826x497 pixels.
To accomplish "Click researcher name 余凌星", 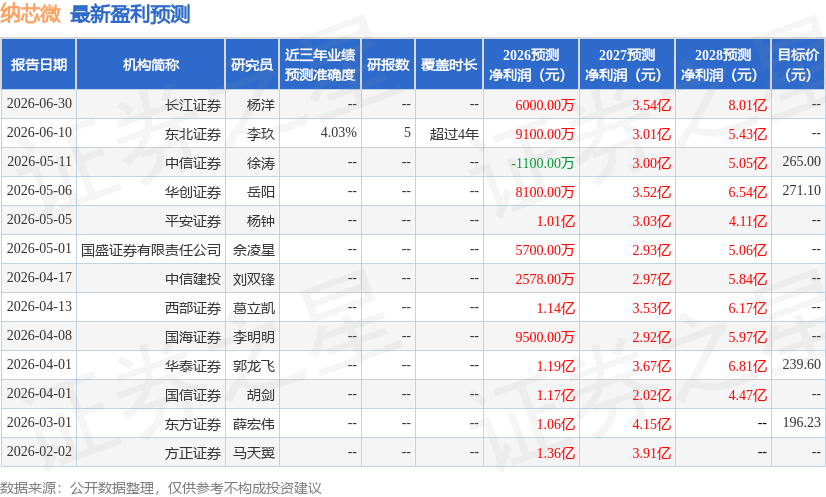I will [254, 250].
